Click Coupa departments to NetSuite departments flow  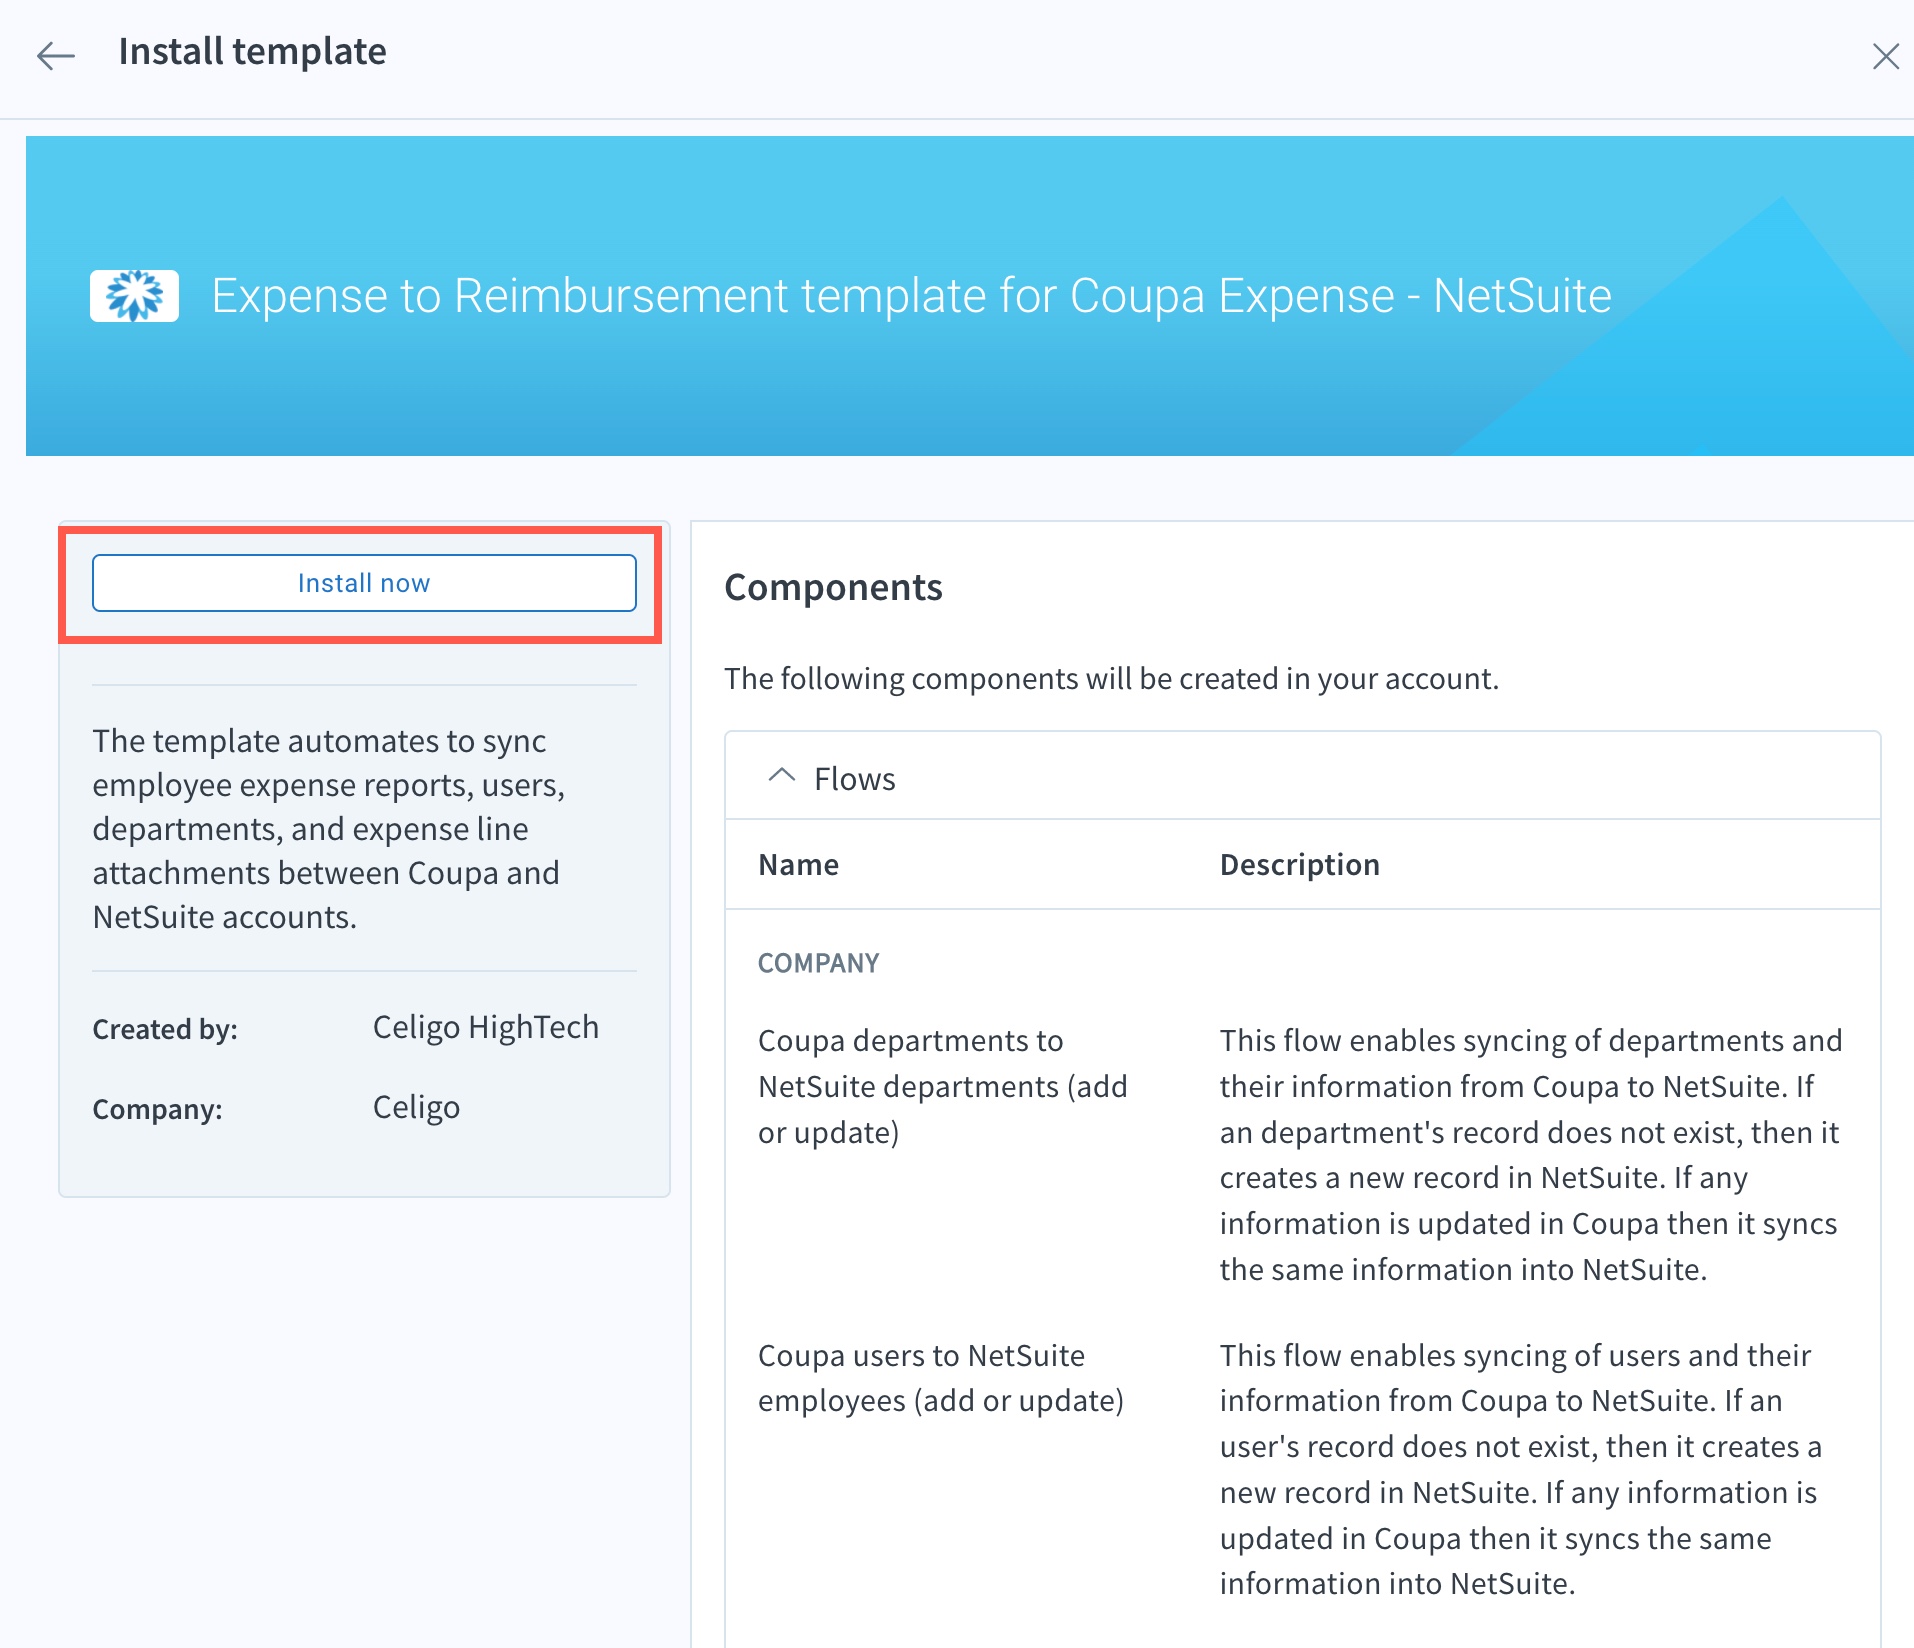pyautogui.click(x=942, y=1086)
